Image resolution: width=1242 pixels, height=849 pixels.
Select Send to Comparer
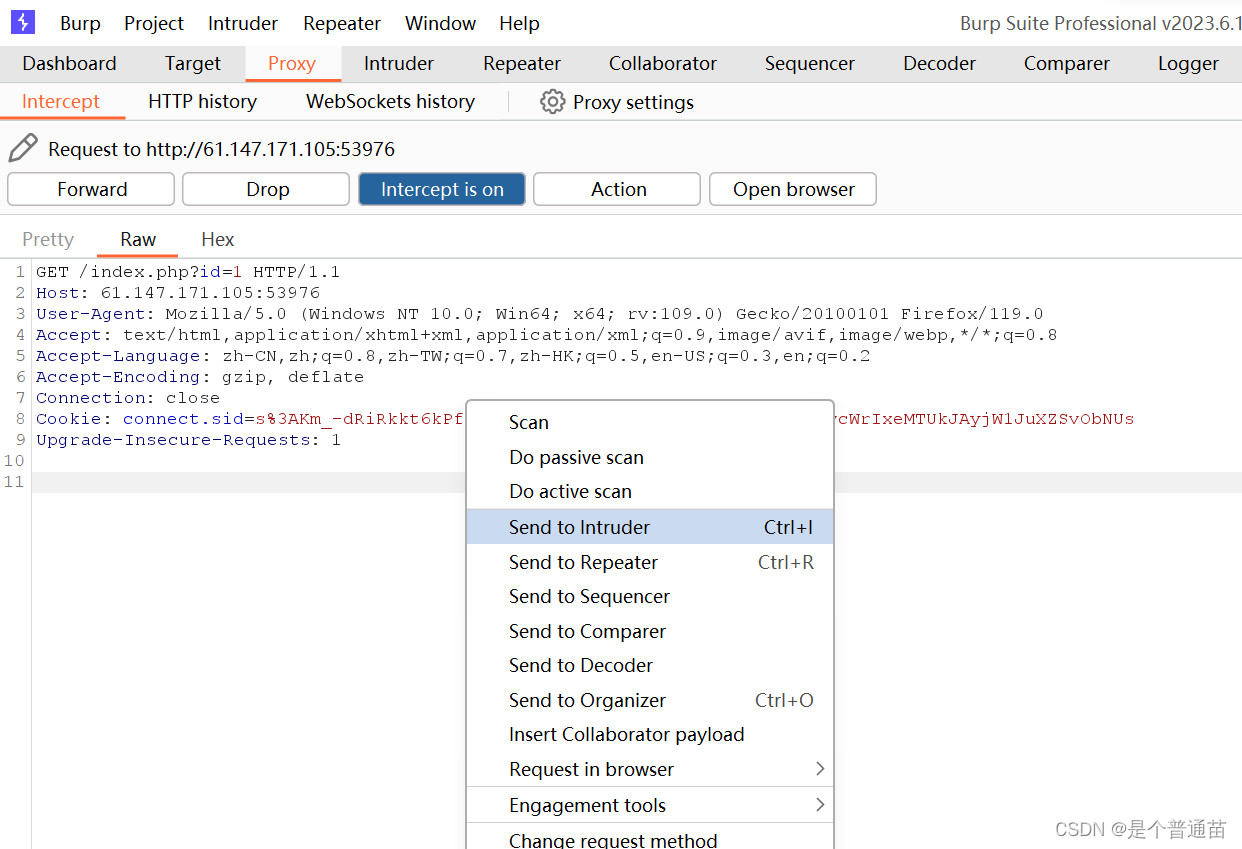[x=650, y=631]
